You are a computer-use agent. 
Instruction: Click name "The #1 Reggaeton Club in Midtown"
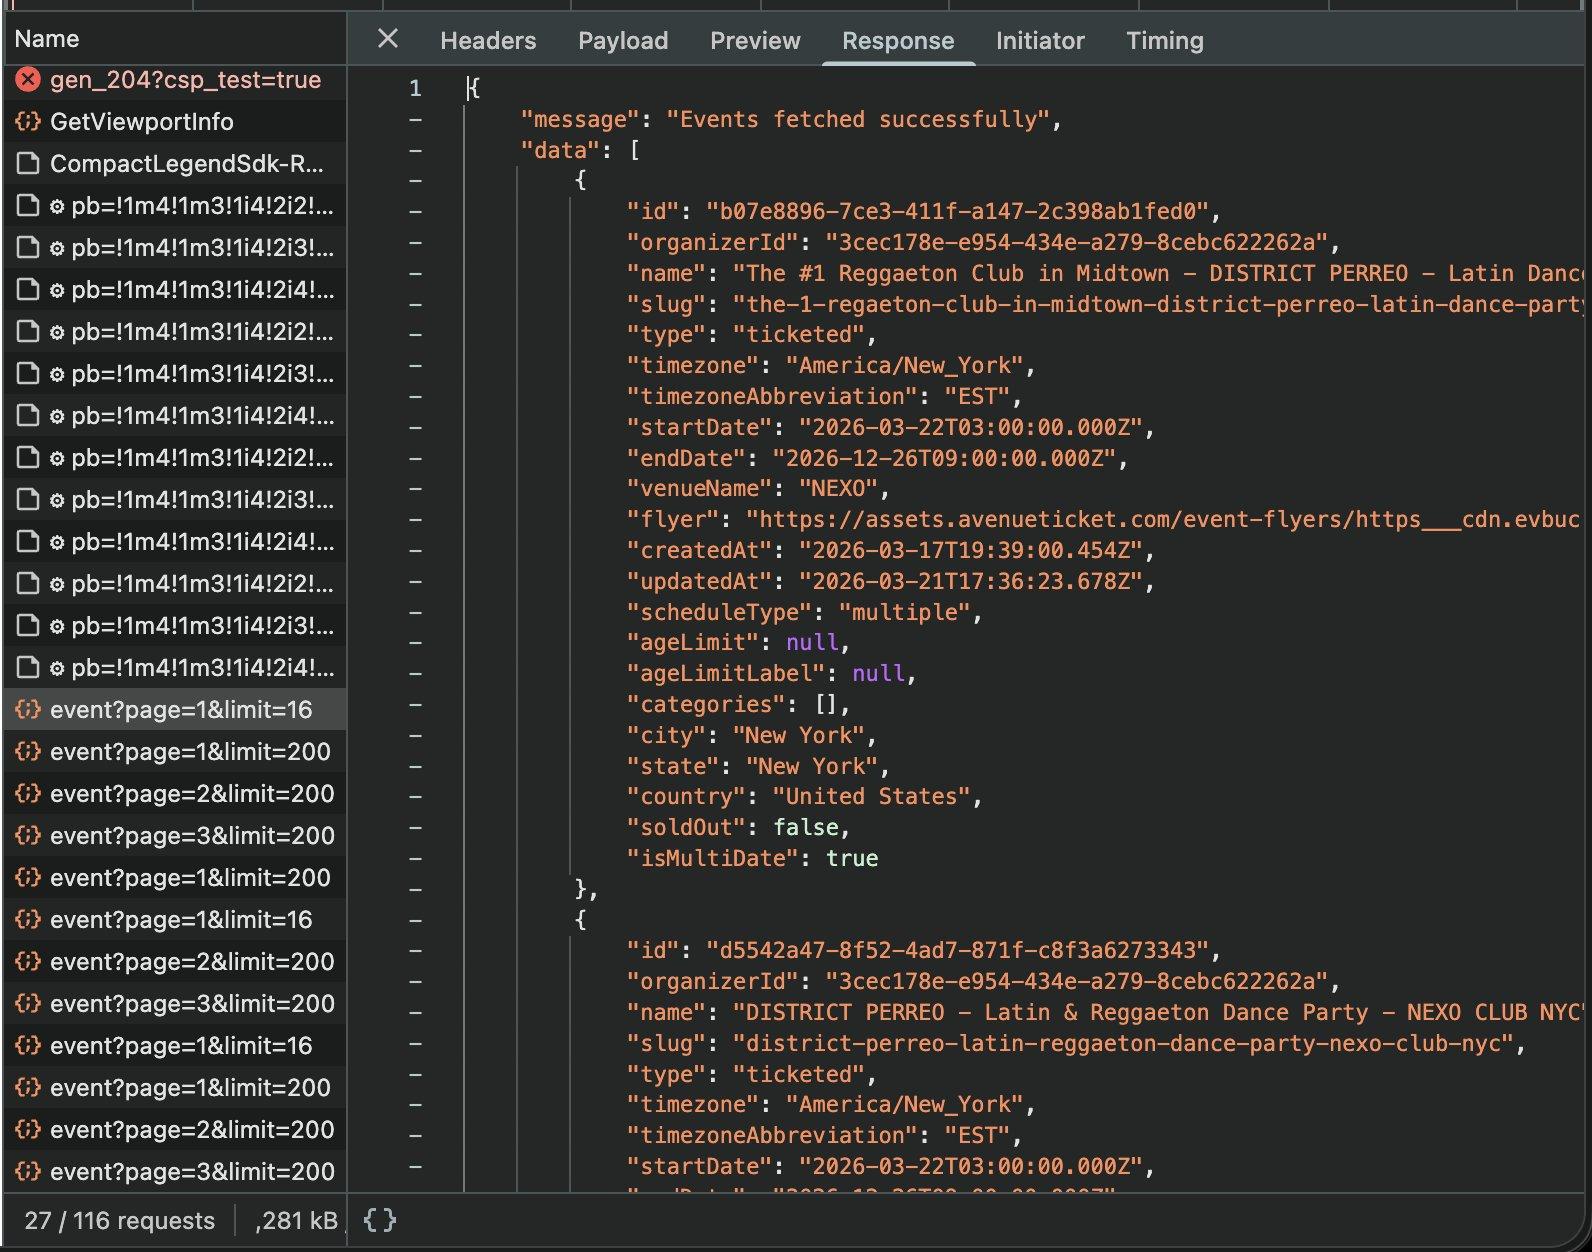coord(1105,274)
